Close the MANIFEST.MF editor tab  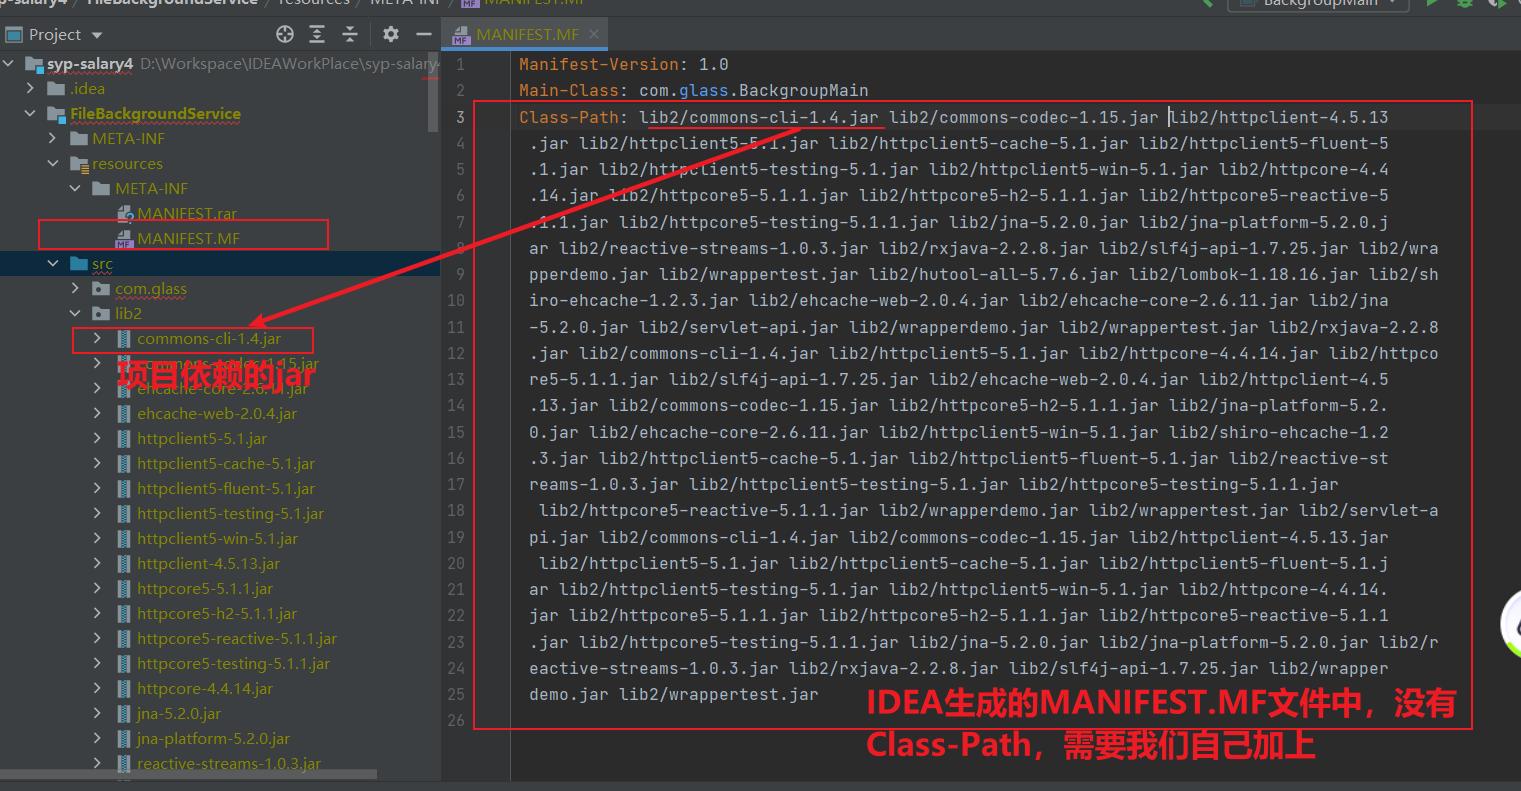(x=594, y=34)
